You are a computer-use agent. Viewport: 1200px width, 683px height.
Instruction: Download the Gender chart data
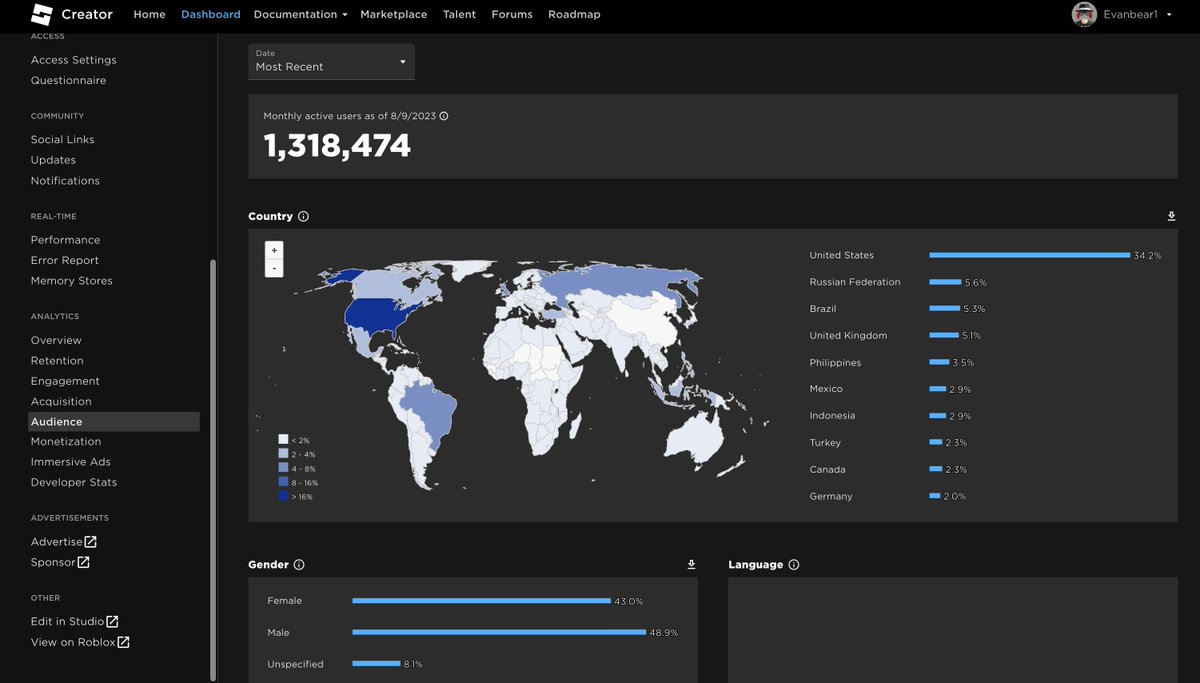(691, 565)
